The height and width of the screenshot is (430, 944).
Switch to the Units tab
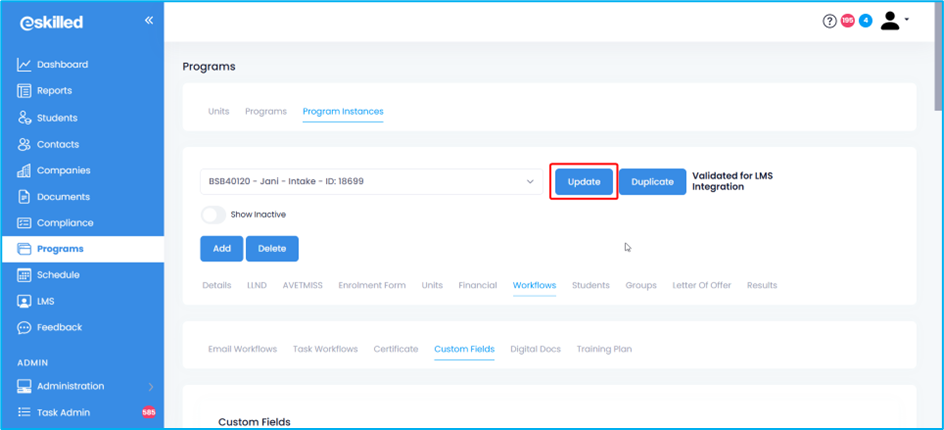(218, 111)
